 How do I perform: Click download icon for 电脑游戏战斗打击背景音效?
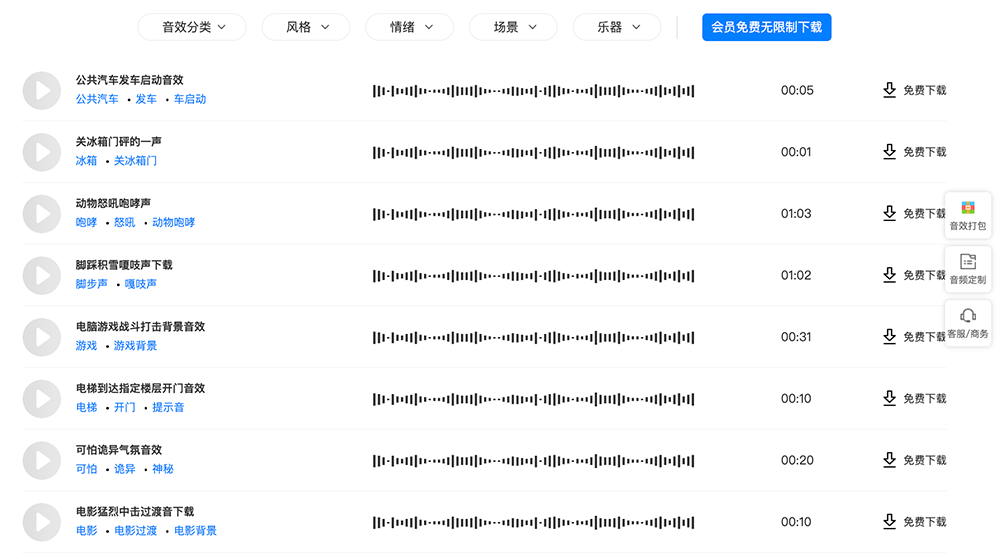point(889,337)
